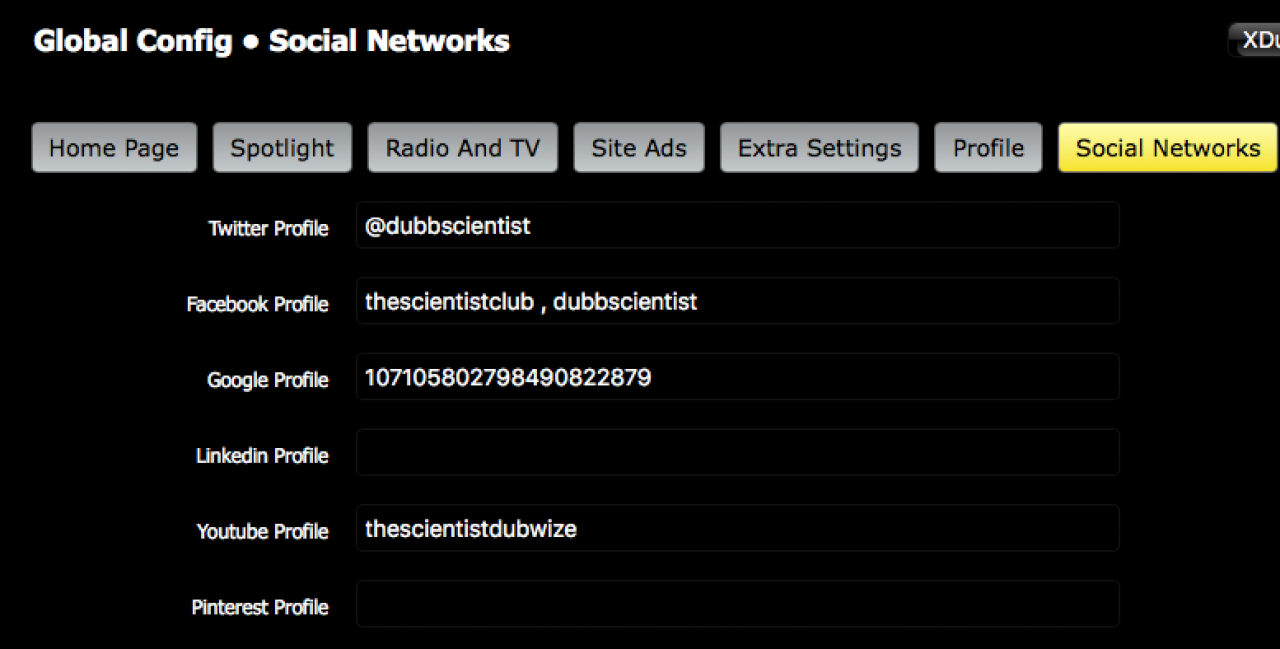Open the Home Page tab
This screenshot has height=649, width=1280.
pyautogui.click(x=114, y=148)
